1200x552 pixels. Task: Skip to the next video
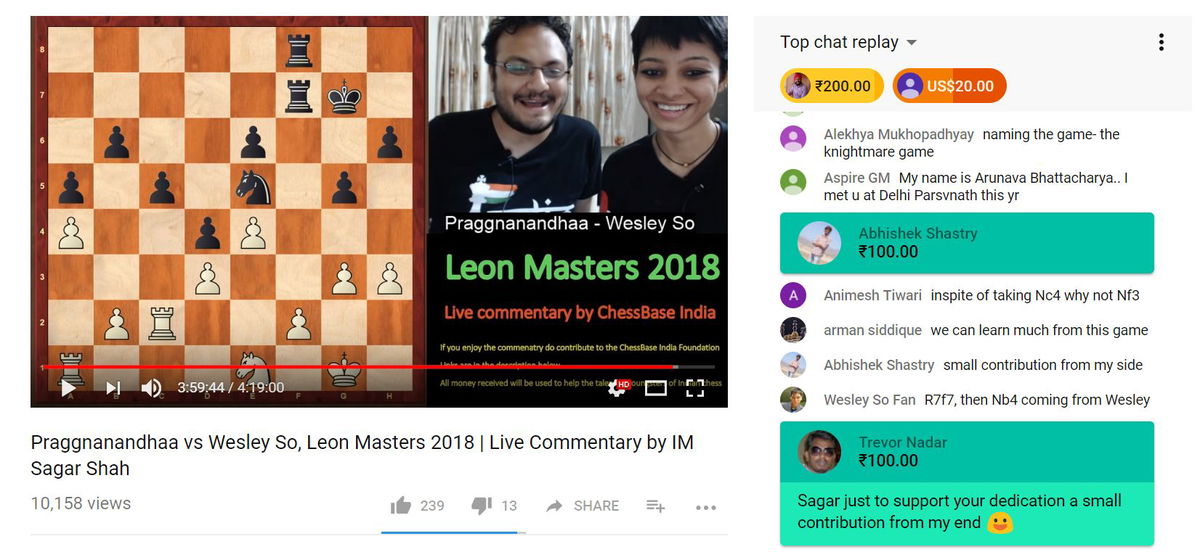[x=113, y=388]
